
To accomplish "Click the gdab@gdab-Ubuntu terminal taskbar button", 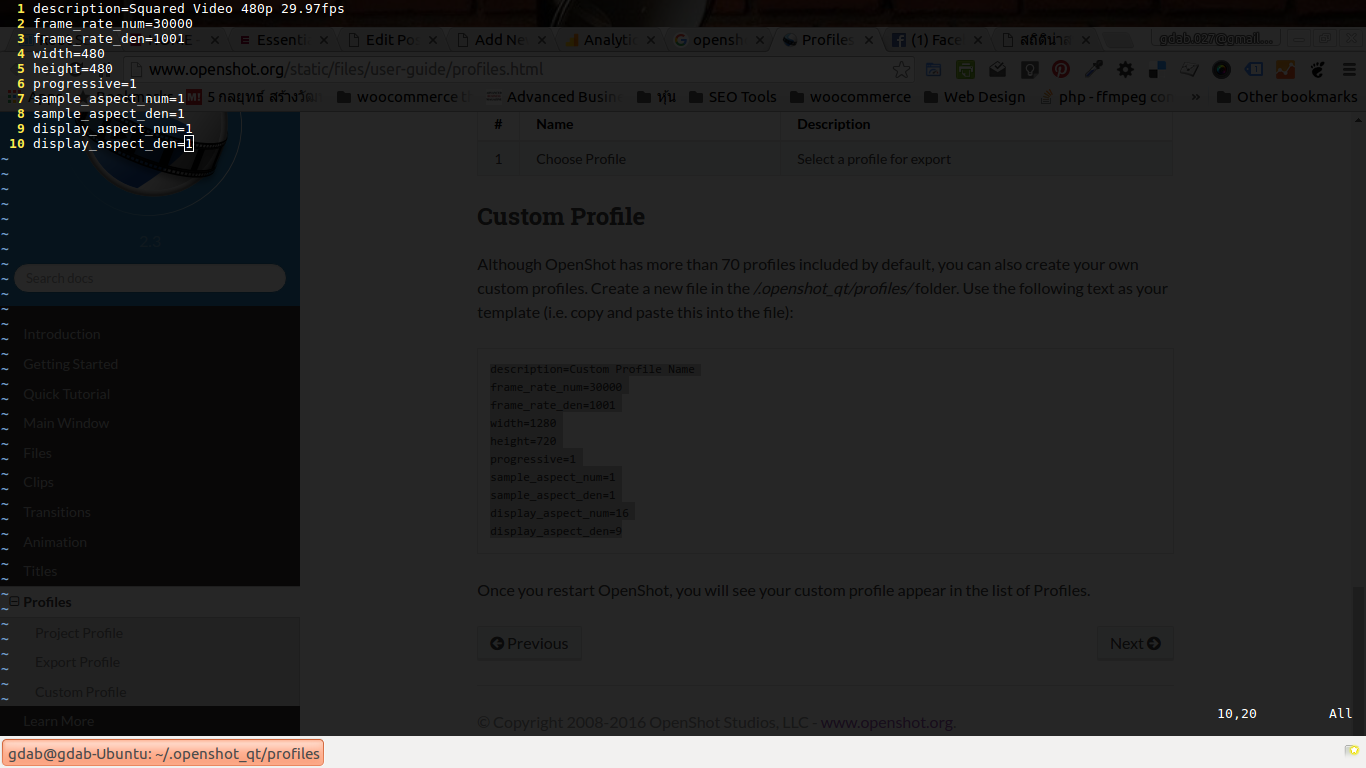I will (x=163, y=753).
